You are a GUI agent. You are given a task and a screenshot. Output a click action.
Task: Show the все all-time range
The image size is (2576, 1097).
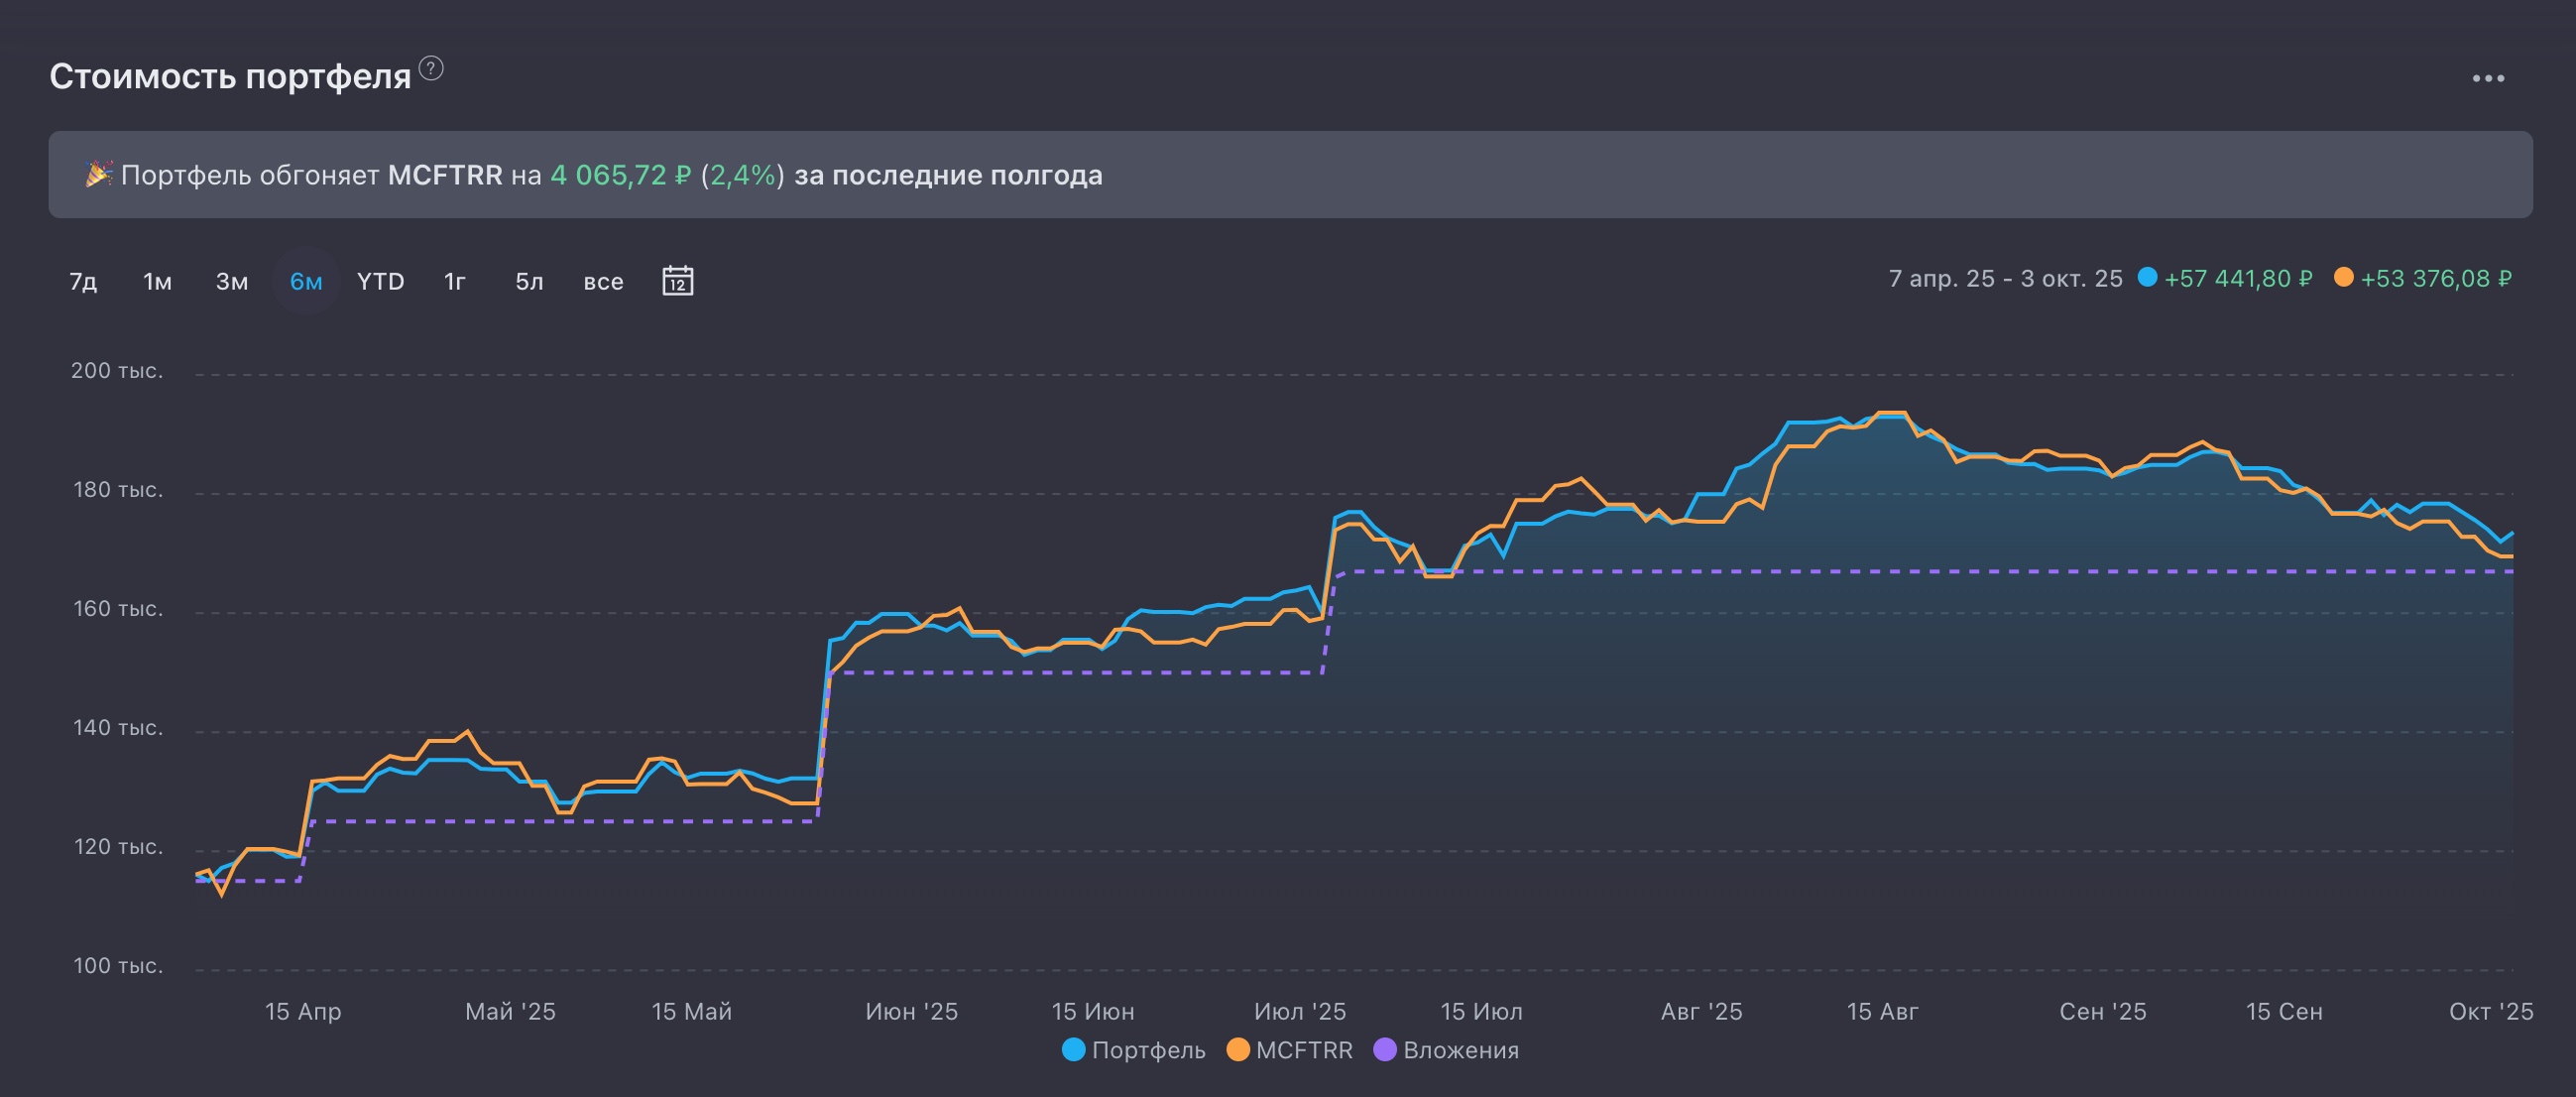[603, 281]
